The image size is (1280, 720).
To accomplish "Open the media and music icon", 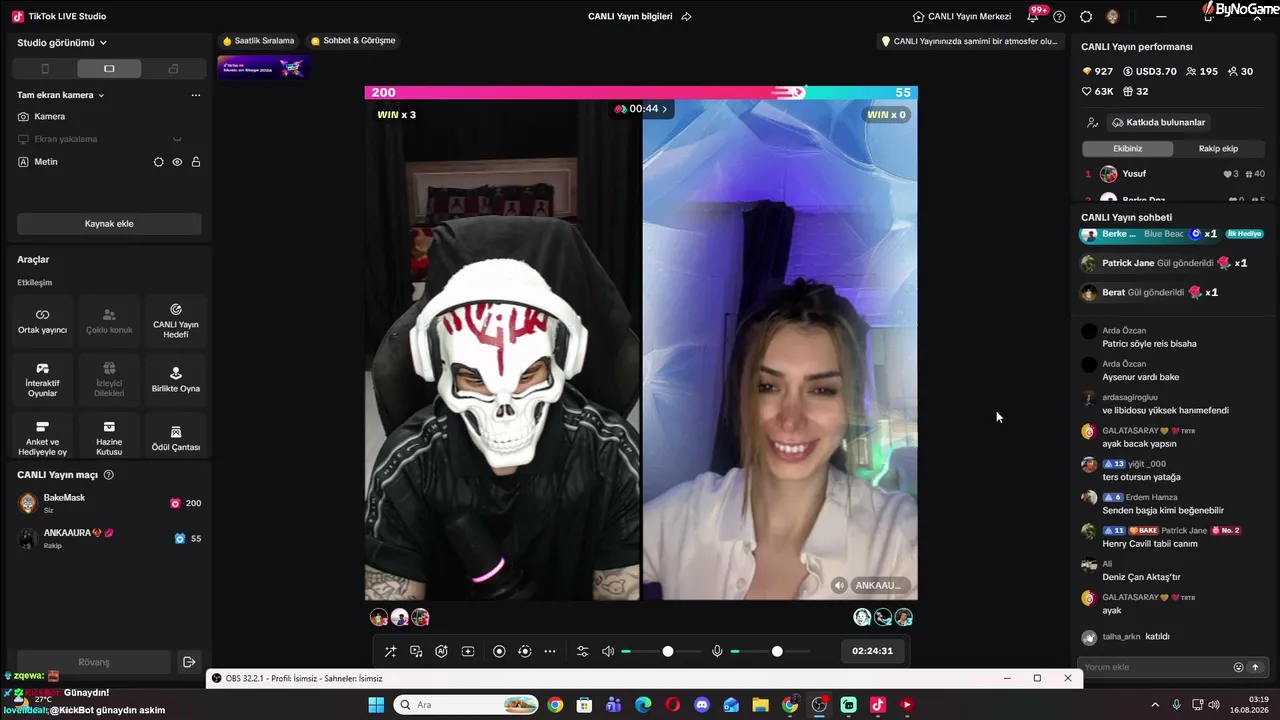I will click(x=416, y=652).
